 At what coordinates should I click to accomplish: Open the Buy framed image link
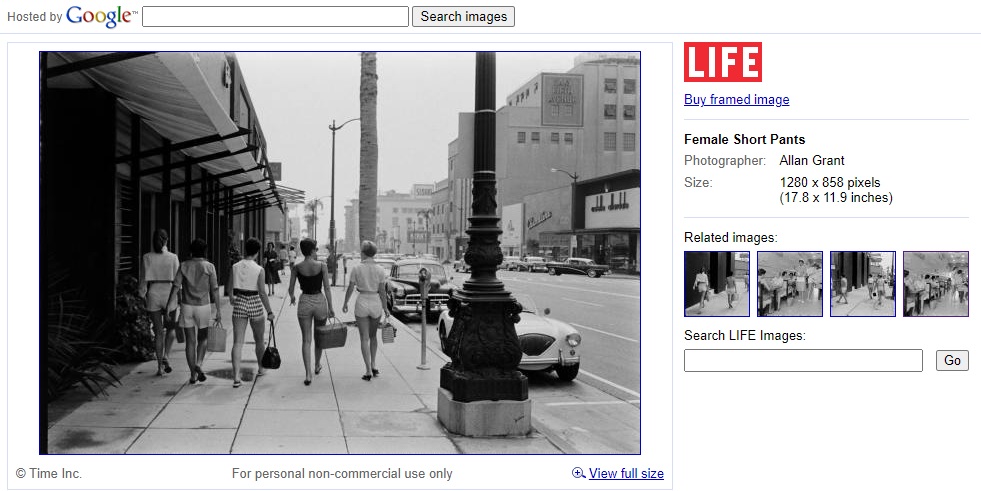[736, 100]
